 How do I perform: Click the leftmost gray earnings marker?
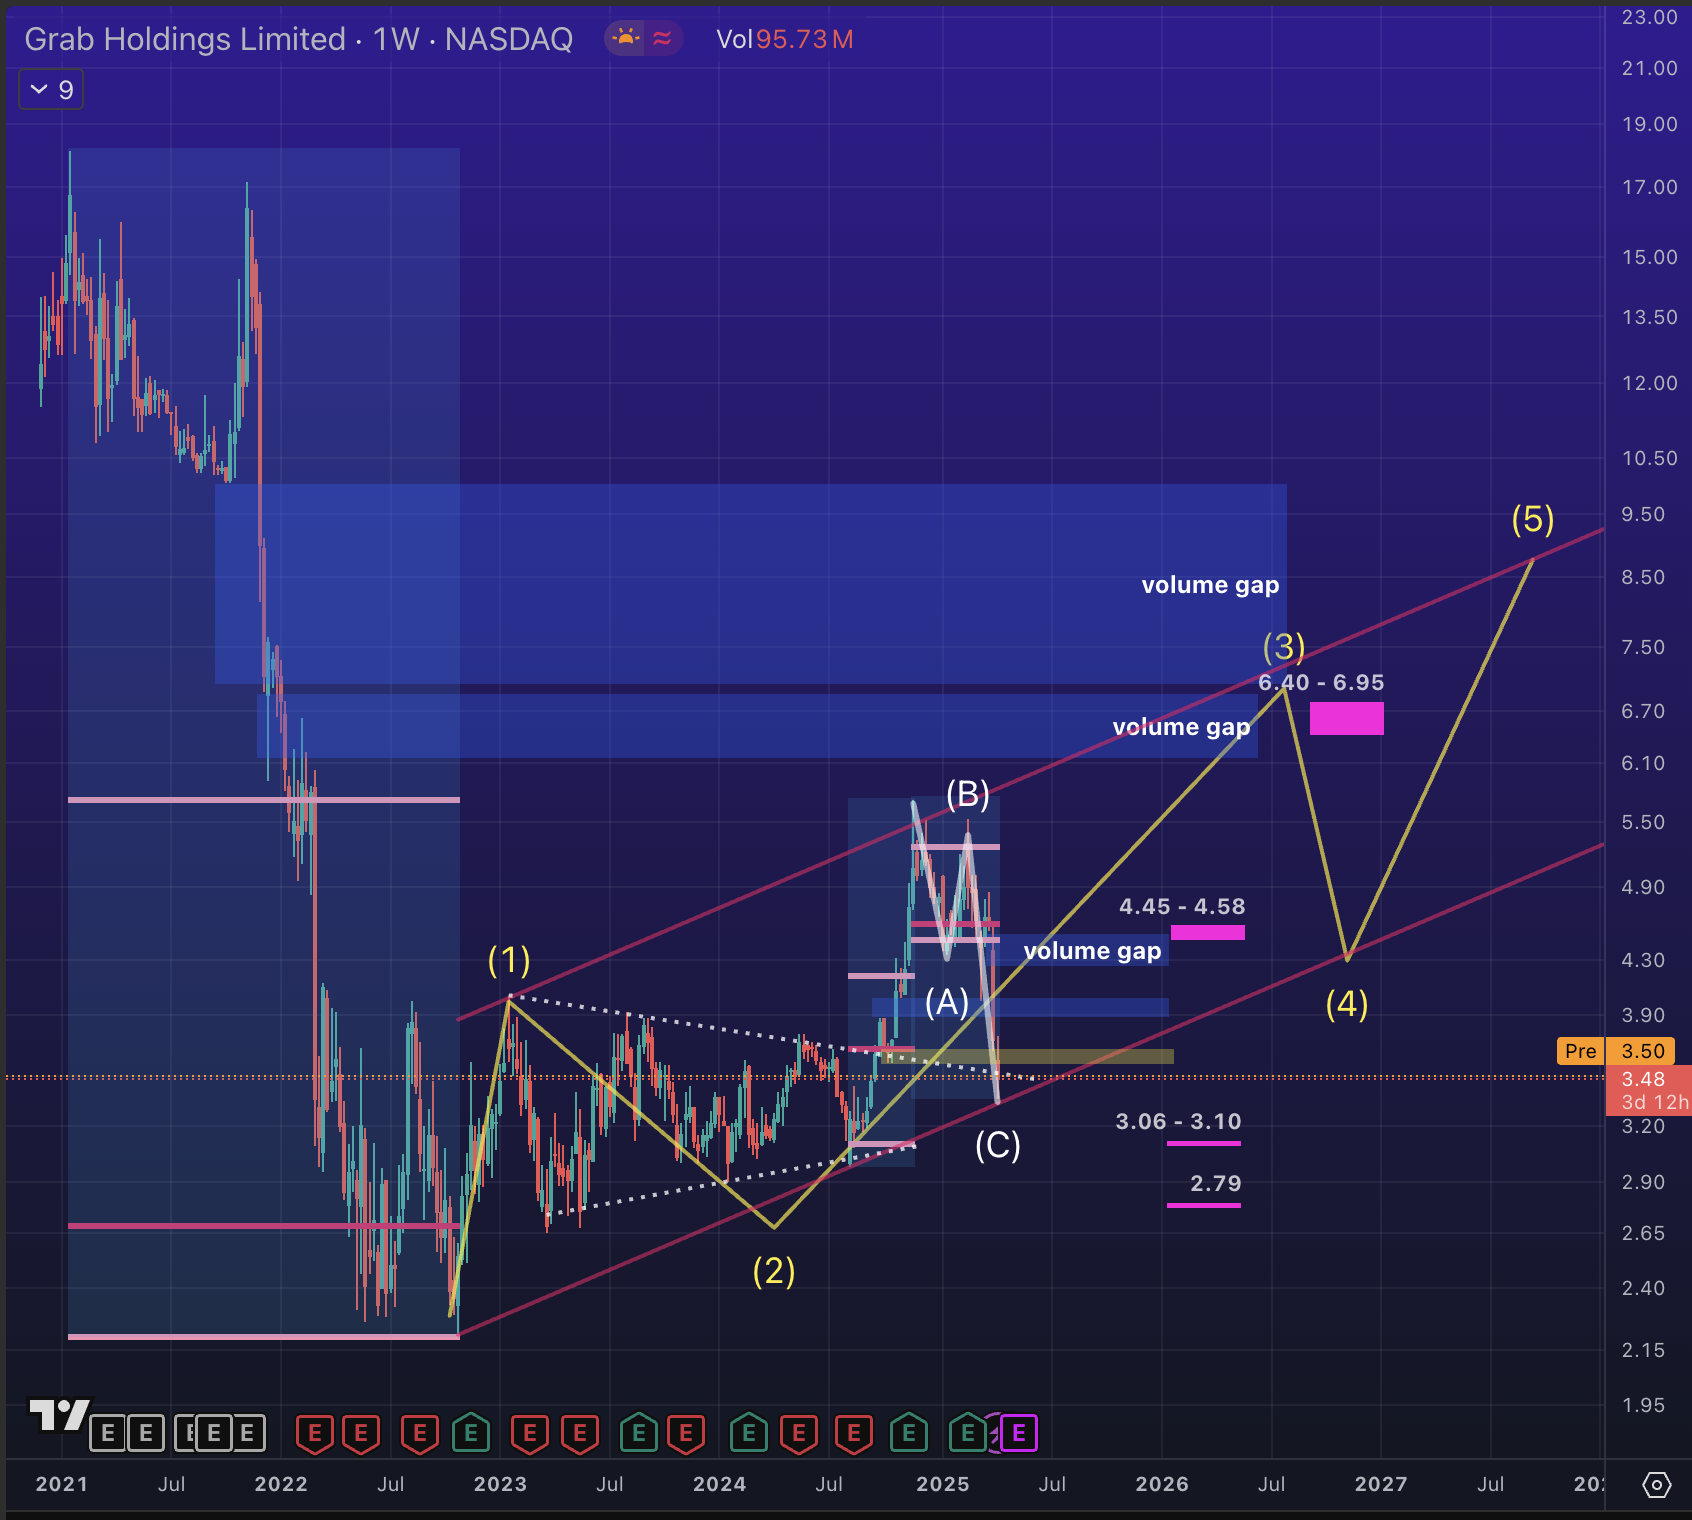click(x=108, y=1433)
